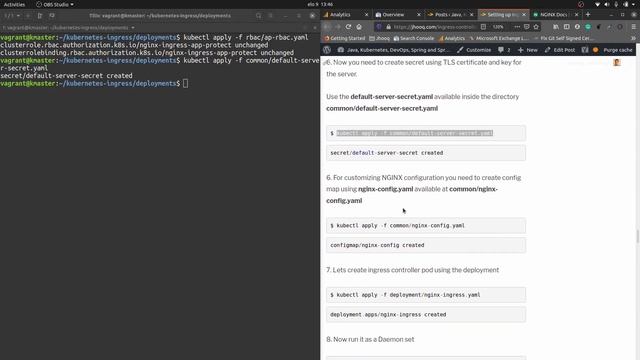Click 'kubectl apply -f deployment/nginx-ingress.yaml' code
The height and width of the screenshot is (360, 640).
(x=426, y=295)
